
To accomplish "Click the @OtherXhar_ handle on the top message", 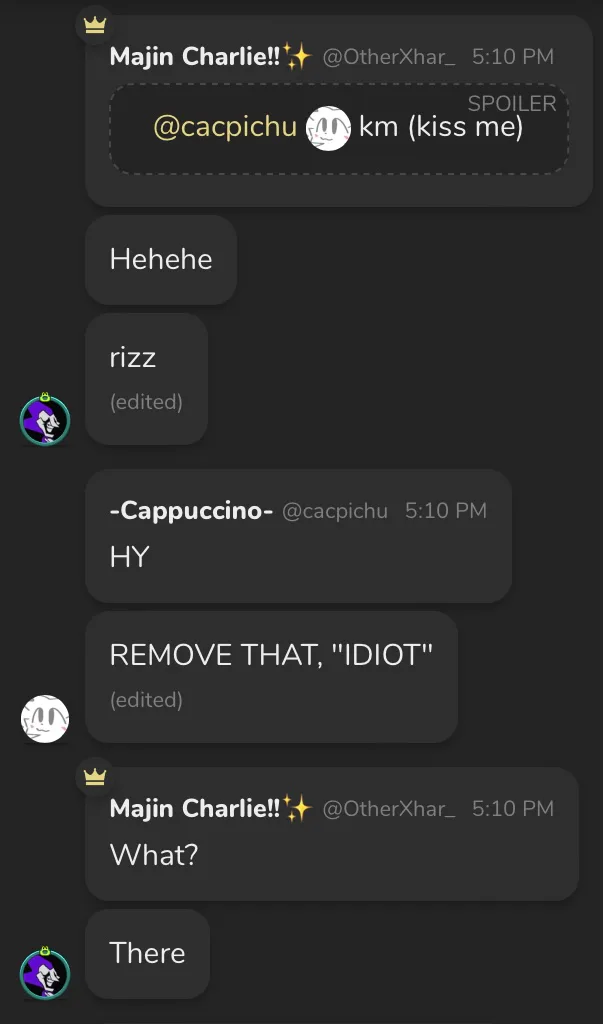I will 389,57.
